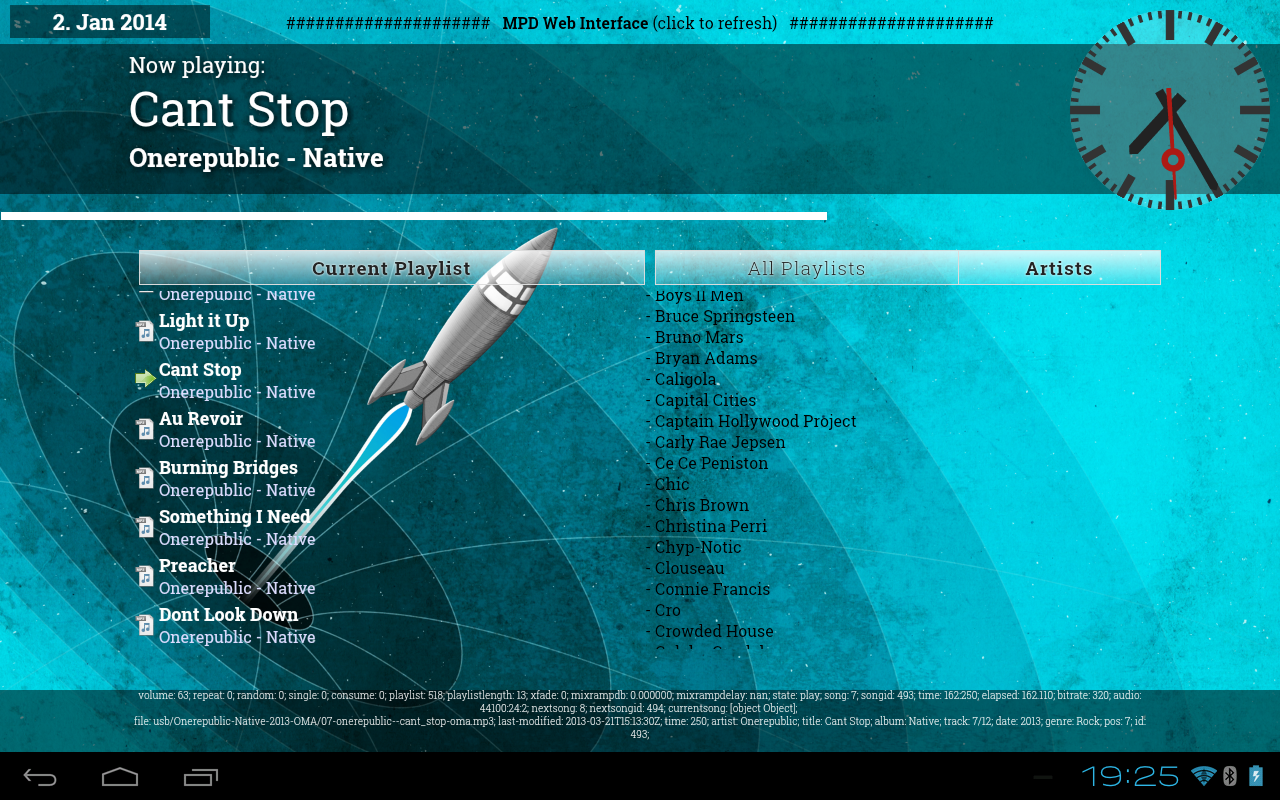Click the music file icon beside Preacher
Screen dimensions: 1280x800
coord(146,576)
